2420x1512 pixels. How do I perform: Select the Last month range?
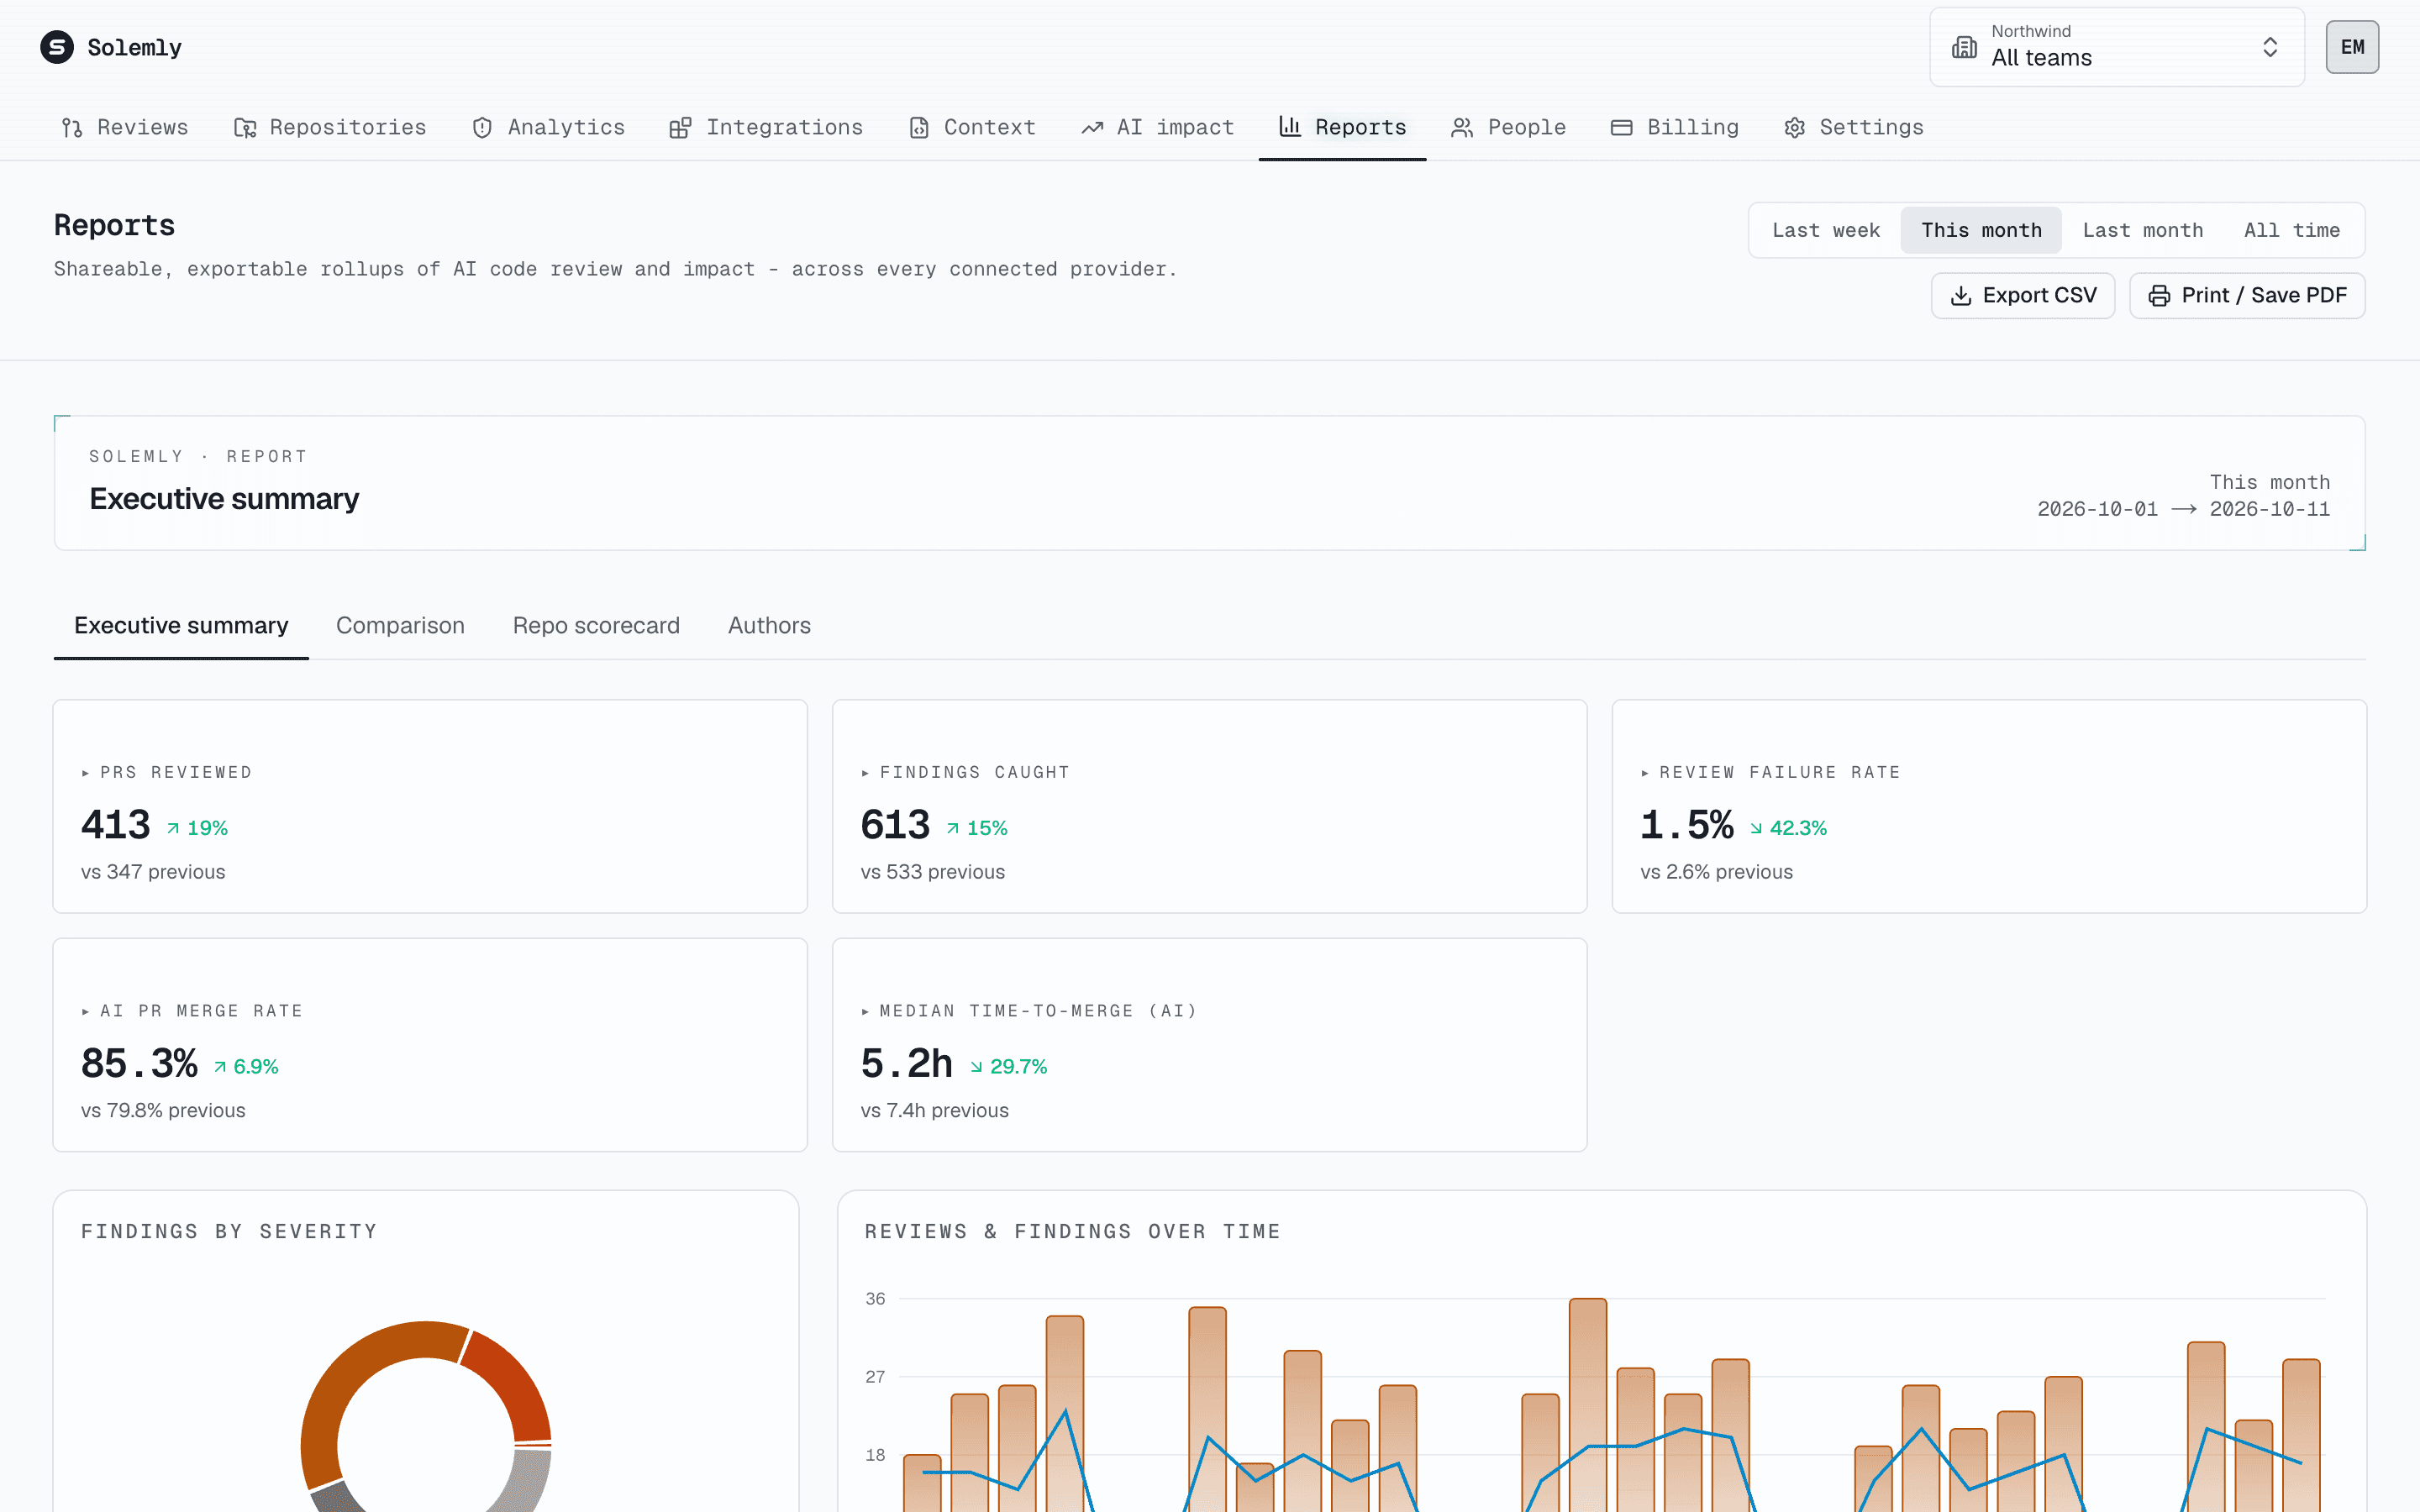click(x=2143, y=230)
